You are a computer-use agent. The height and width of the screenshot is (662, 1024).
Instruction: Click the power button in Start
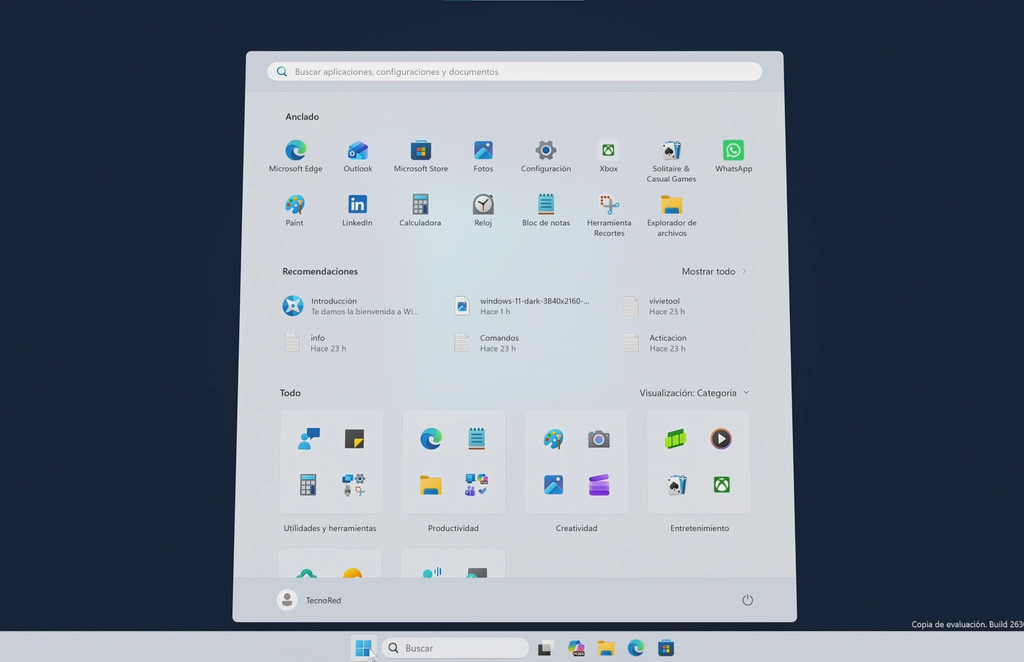tap(748, 600)
